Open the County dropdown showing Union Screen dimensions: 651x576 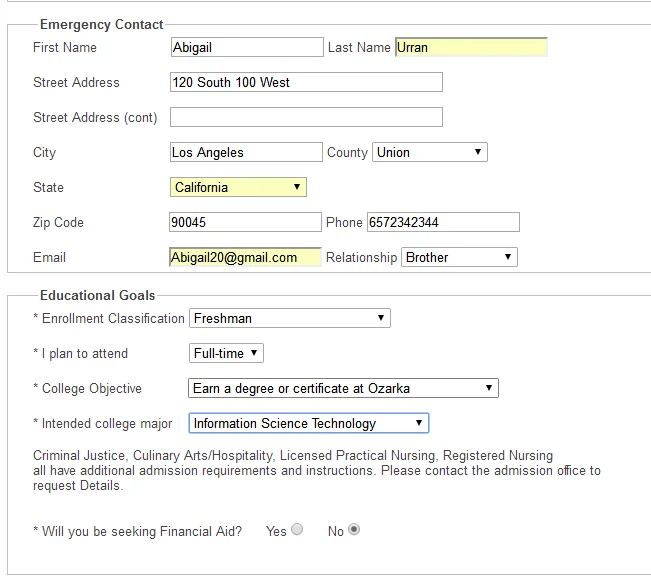(430, 152)
